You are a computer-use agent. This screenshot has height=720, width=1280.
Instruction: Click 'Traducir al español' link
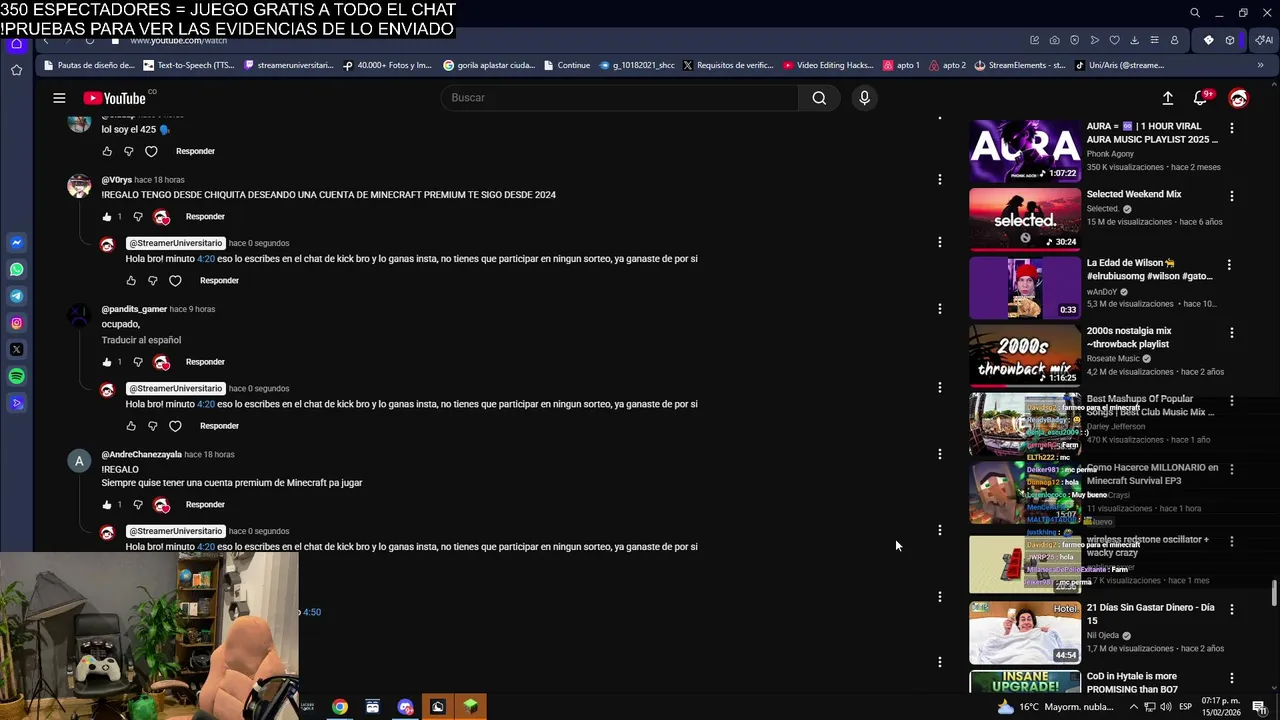(x=141, y=340)
